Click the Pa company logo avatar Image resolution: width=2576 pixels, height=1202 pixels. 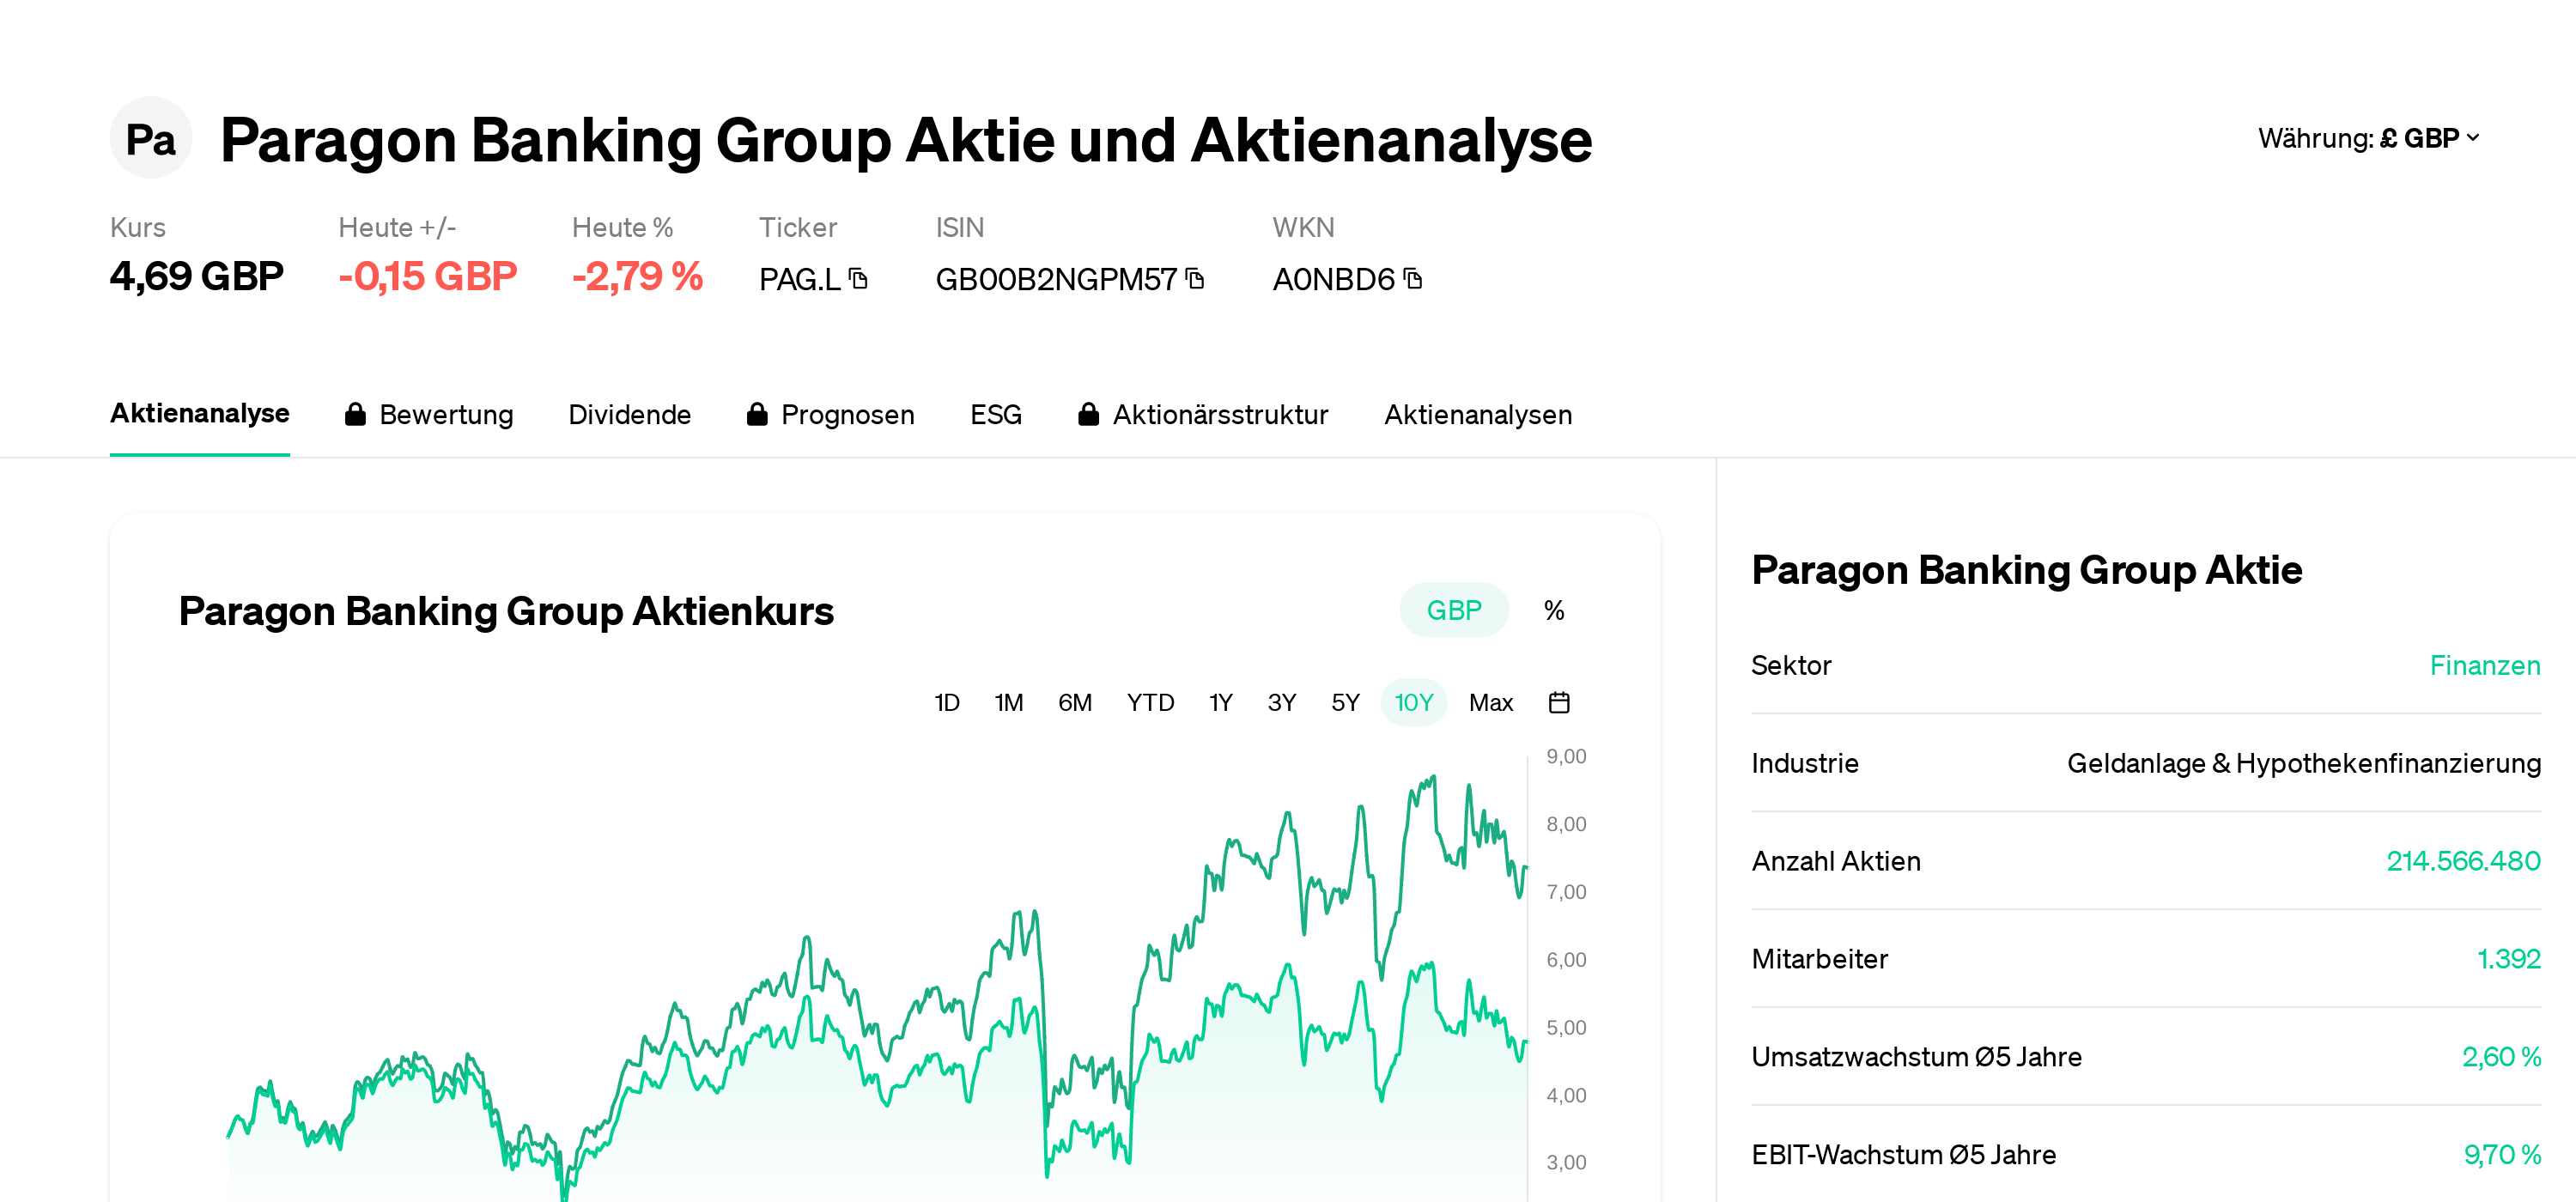[151, 137]
